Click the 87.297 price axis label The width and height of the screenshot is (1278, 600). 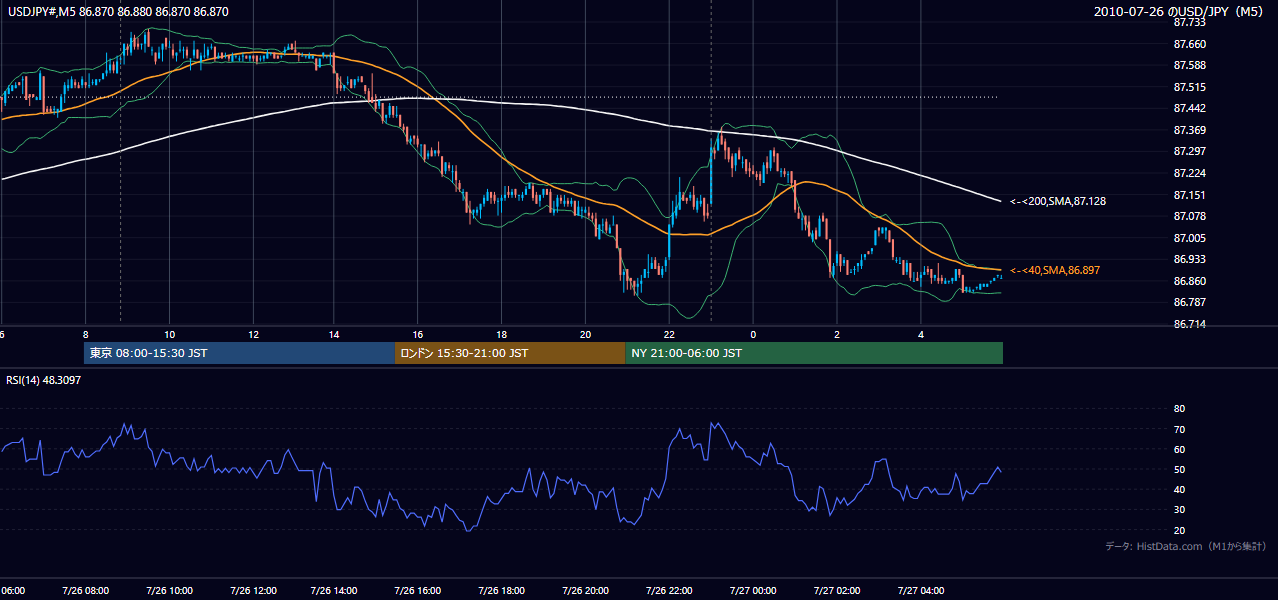point(1189,151)
